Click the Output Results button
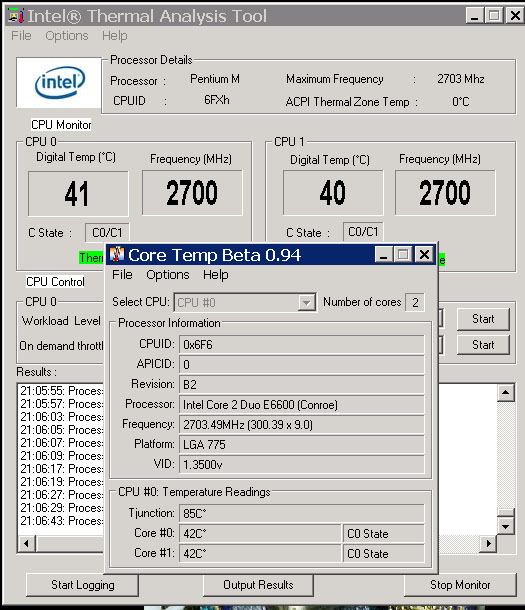525x610 pixels. point(258,585)
